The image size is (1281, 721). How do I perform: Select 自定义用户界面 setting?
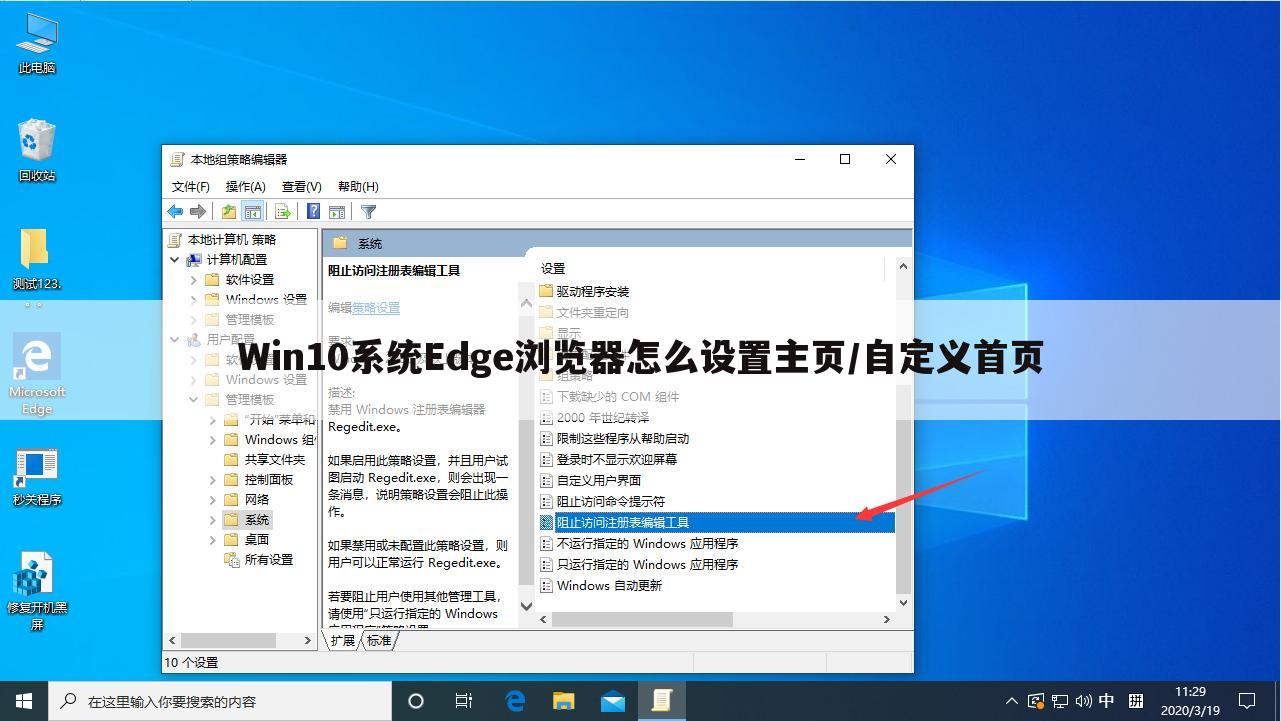(x=598, y=480)
